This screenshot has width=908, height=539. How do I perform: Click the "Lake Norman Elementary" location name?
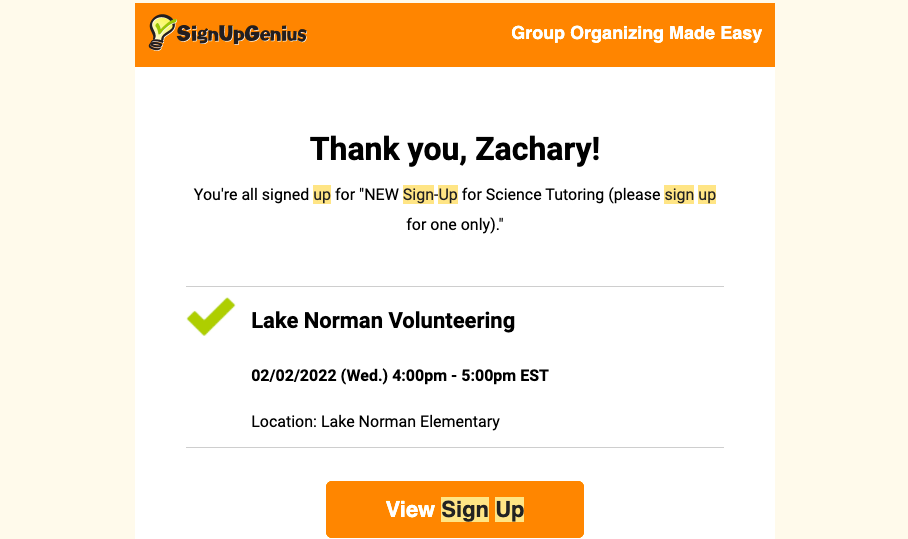pos(410,421)
